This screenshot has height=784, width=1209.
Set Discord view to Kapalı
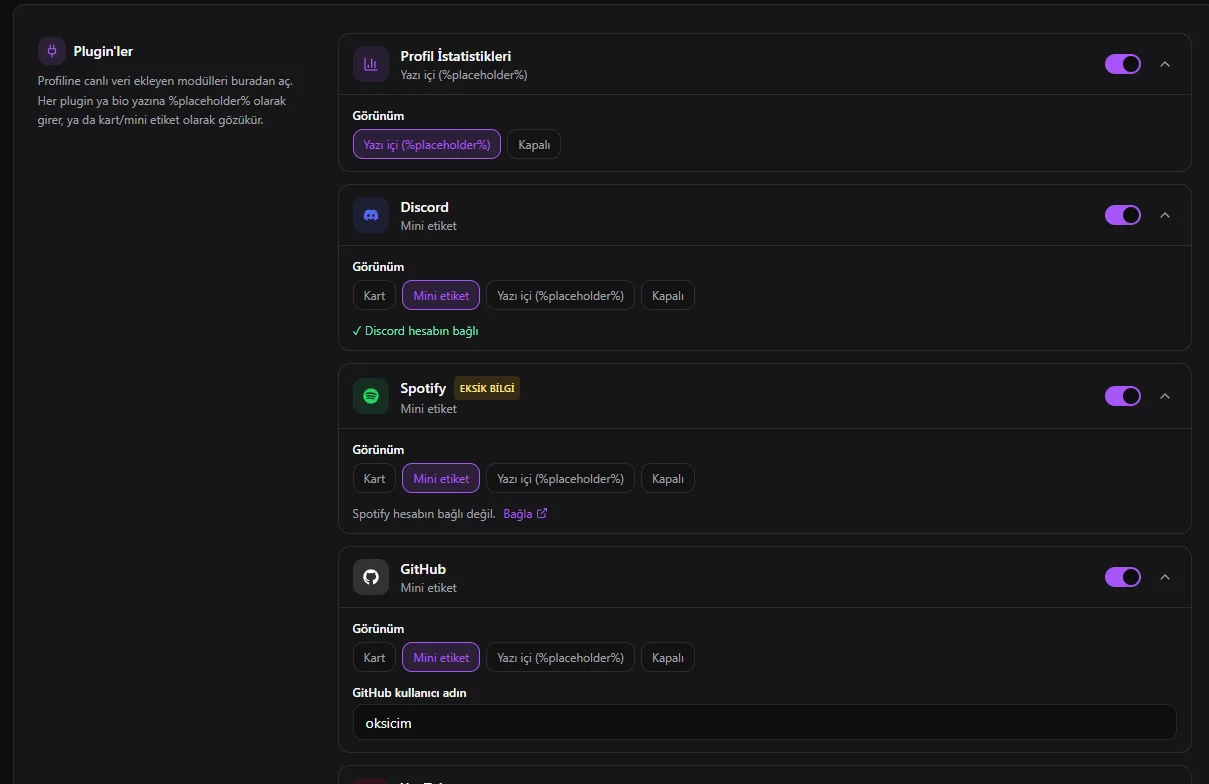(x=668, y=295)
